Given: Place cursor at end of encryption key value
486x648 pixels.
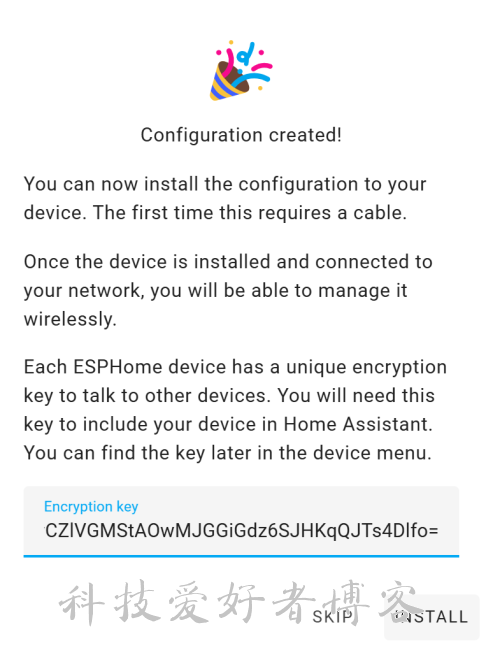Looking at the screenshot, I should [438, 531].
